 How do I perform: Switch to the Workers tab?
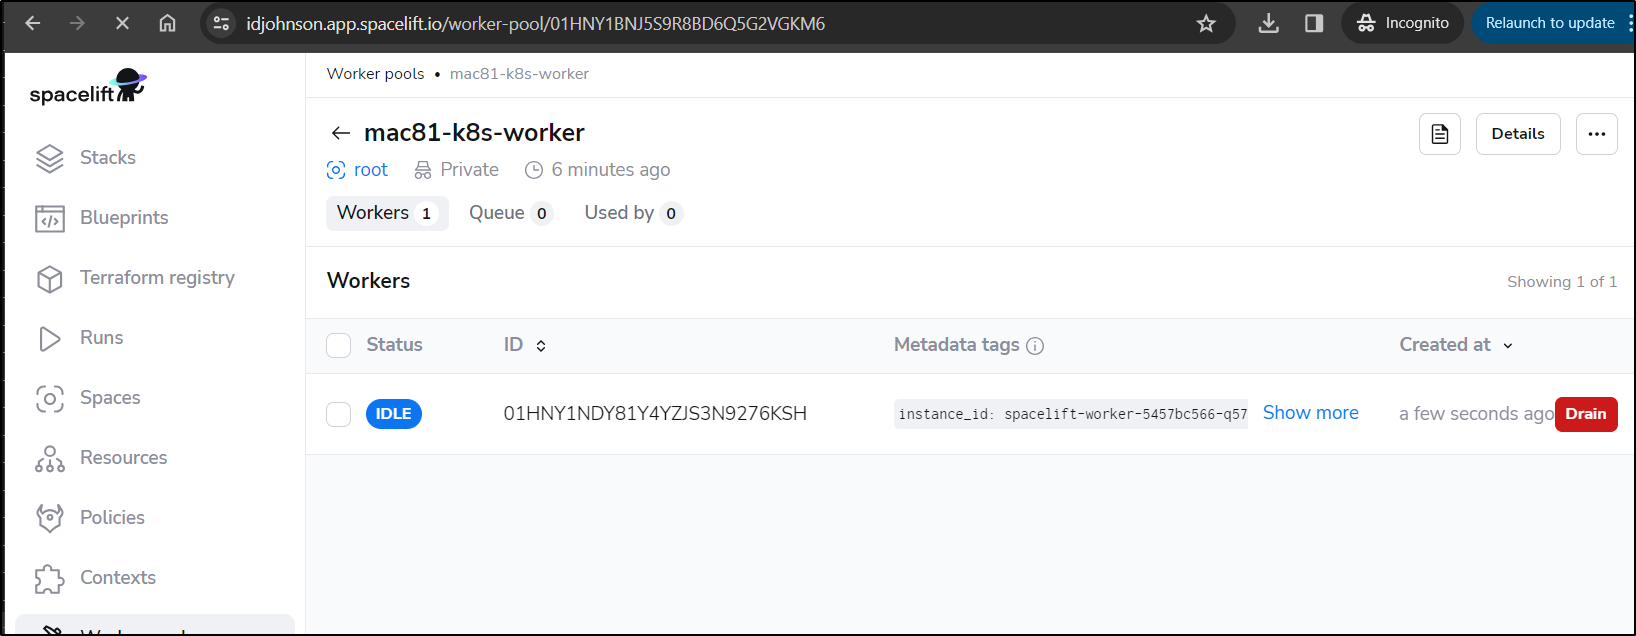coord(387,213)
